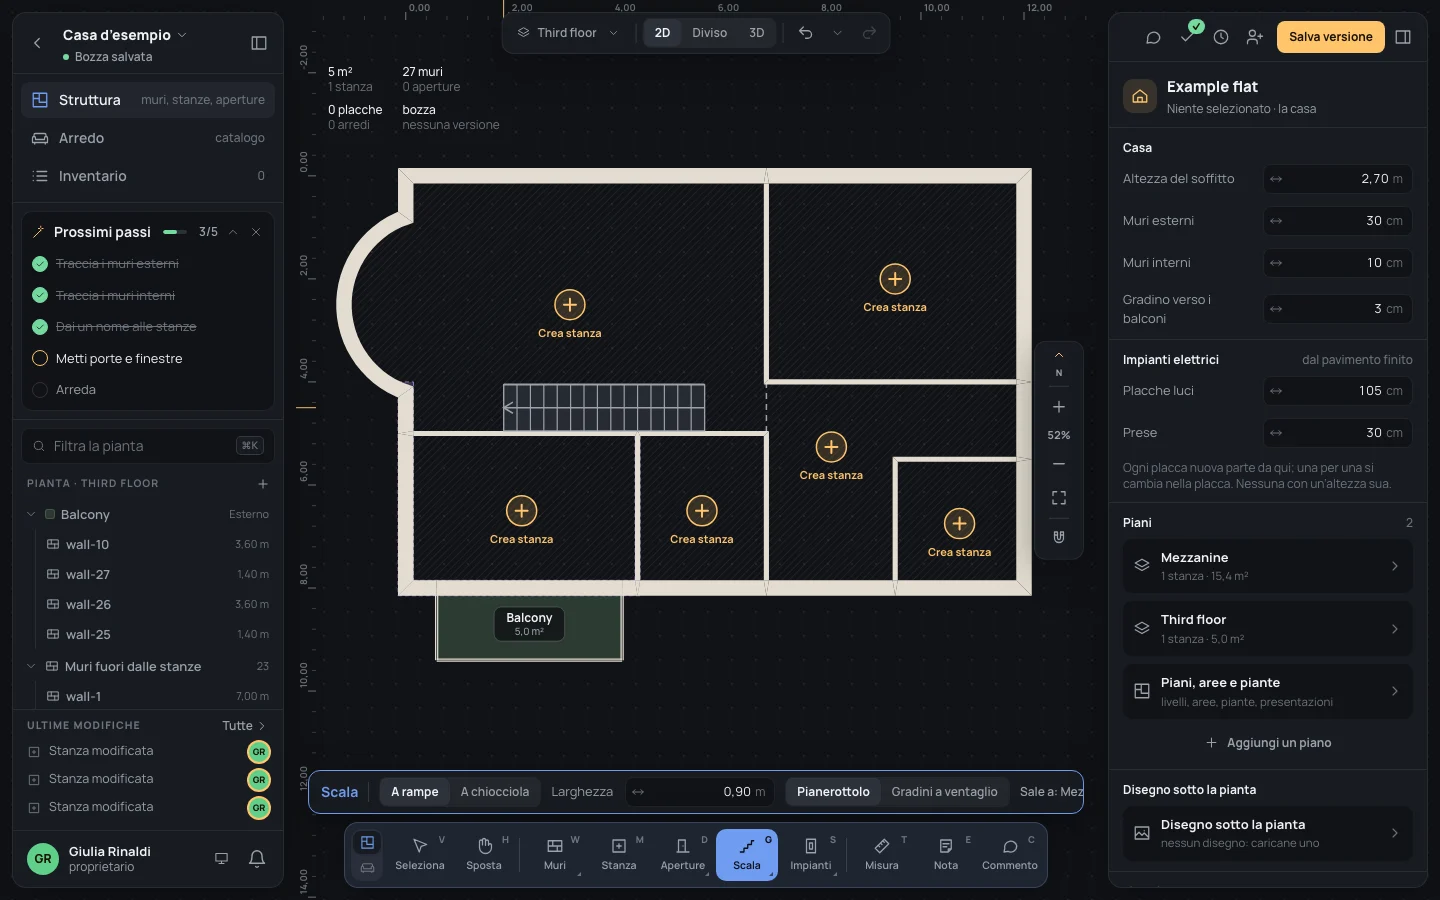Check the 'Arreda' step

[40, 390]
